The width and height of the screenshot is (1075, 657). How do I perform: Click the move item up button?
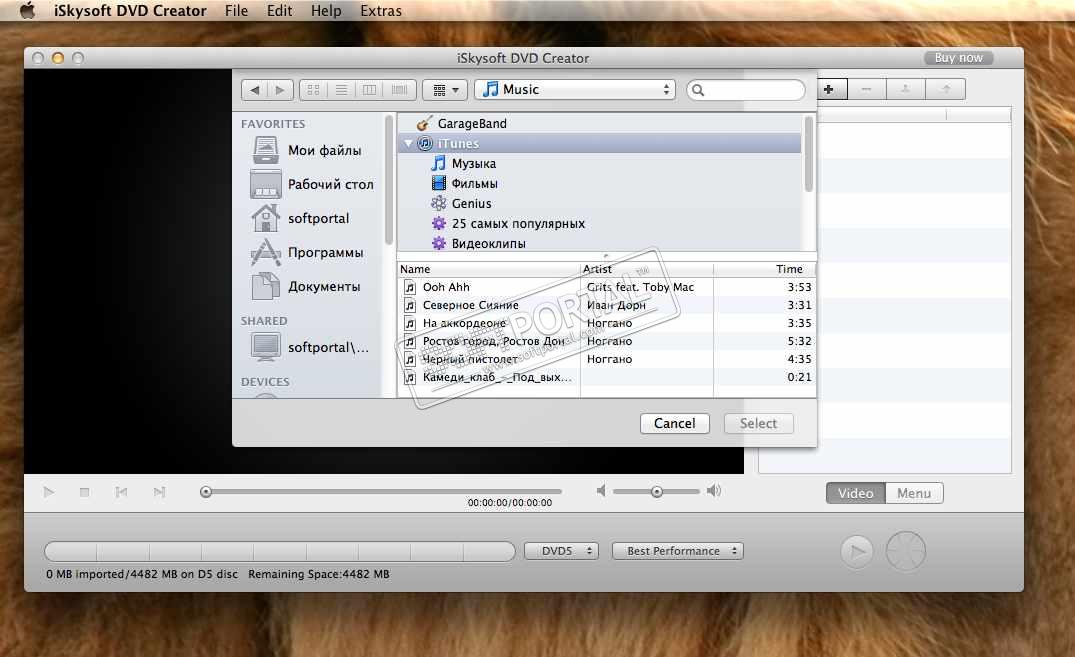click(945, 89)
